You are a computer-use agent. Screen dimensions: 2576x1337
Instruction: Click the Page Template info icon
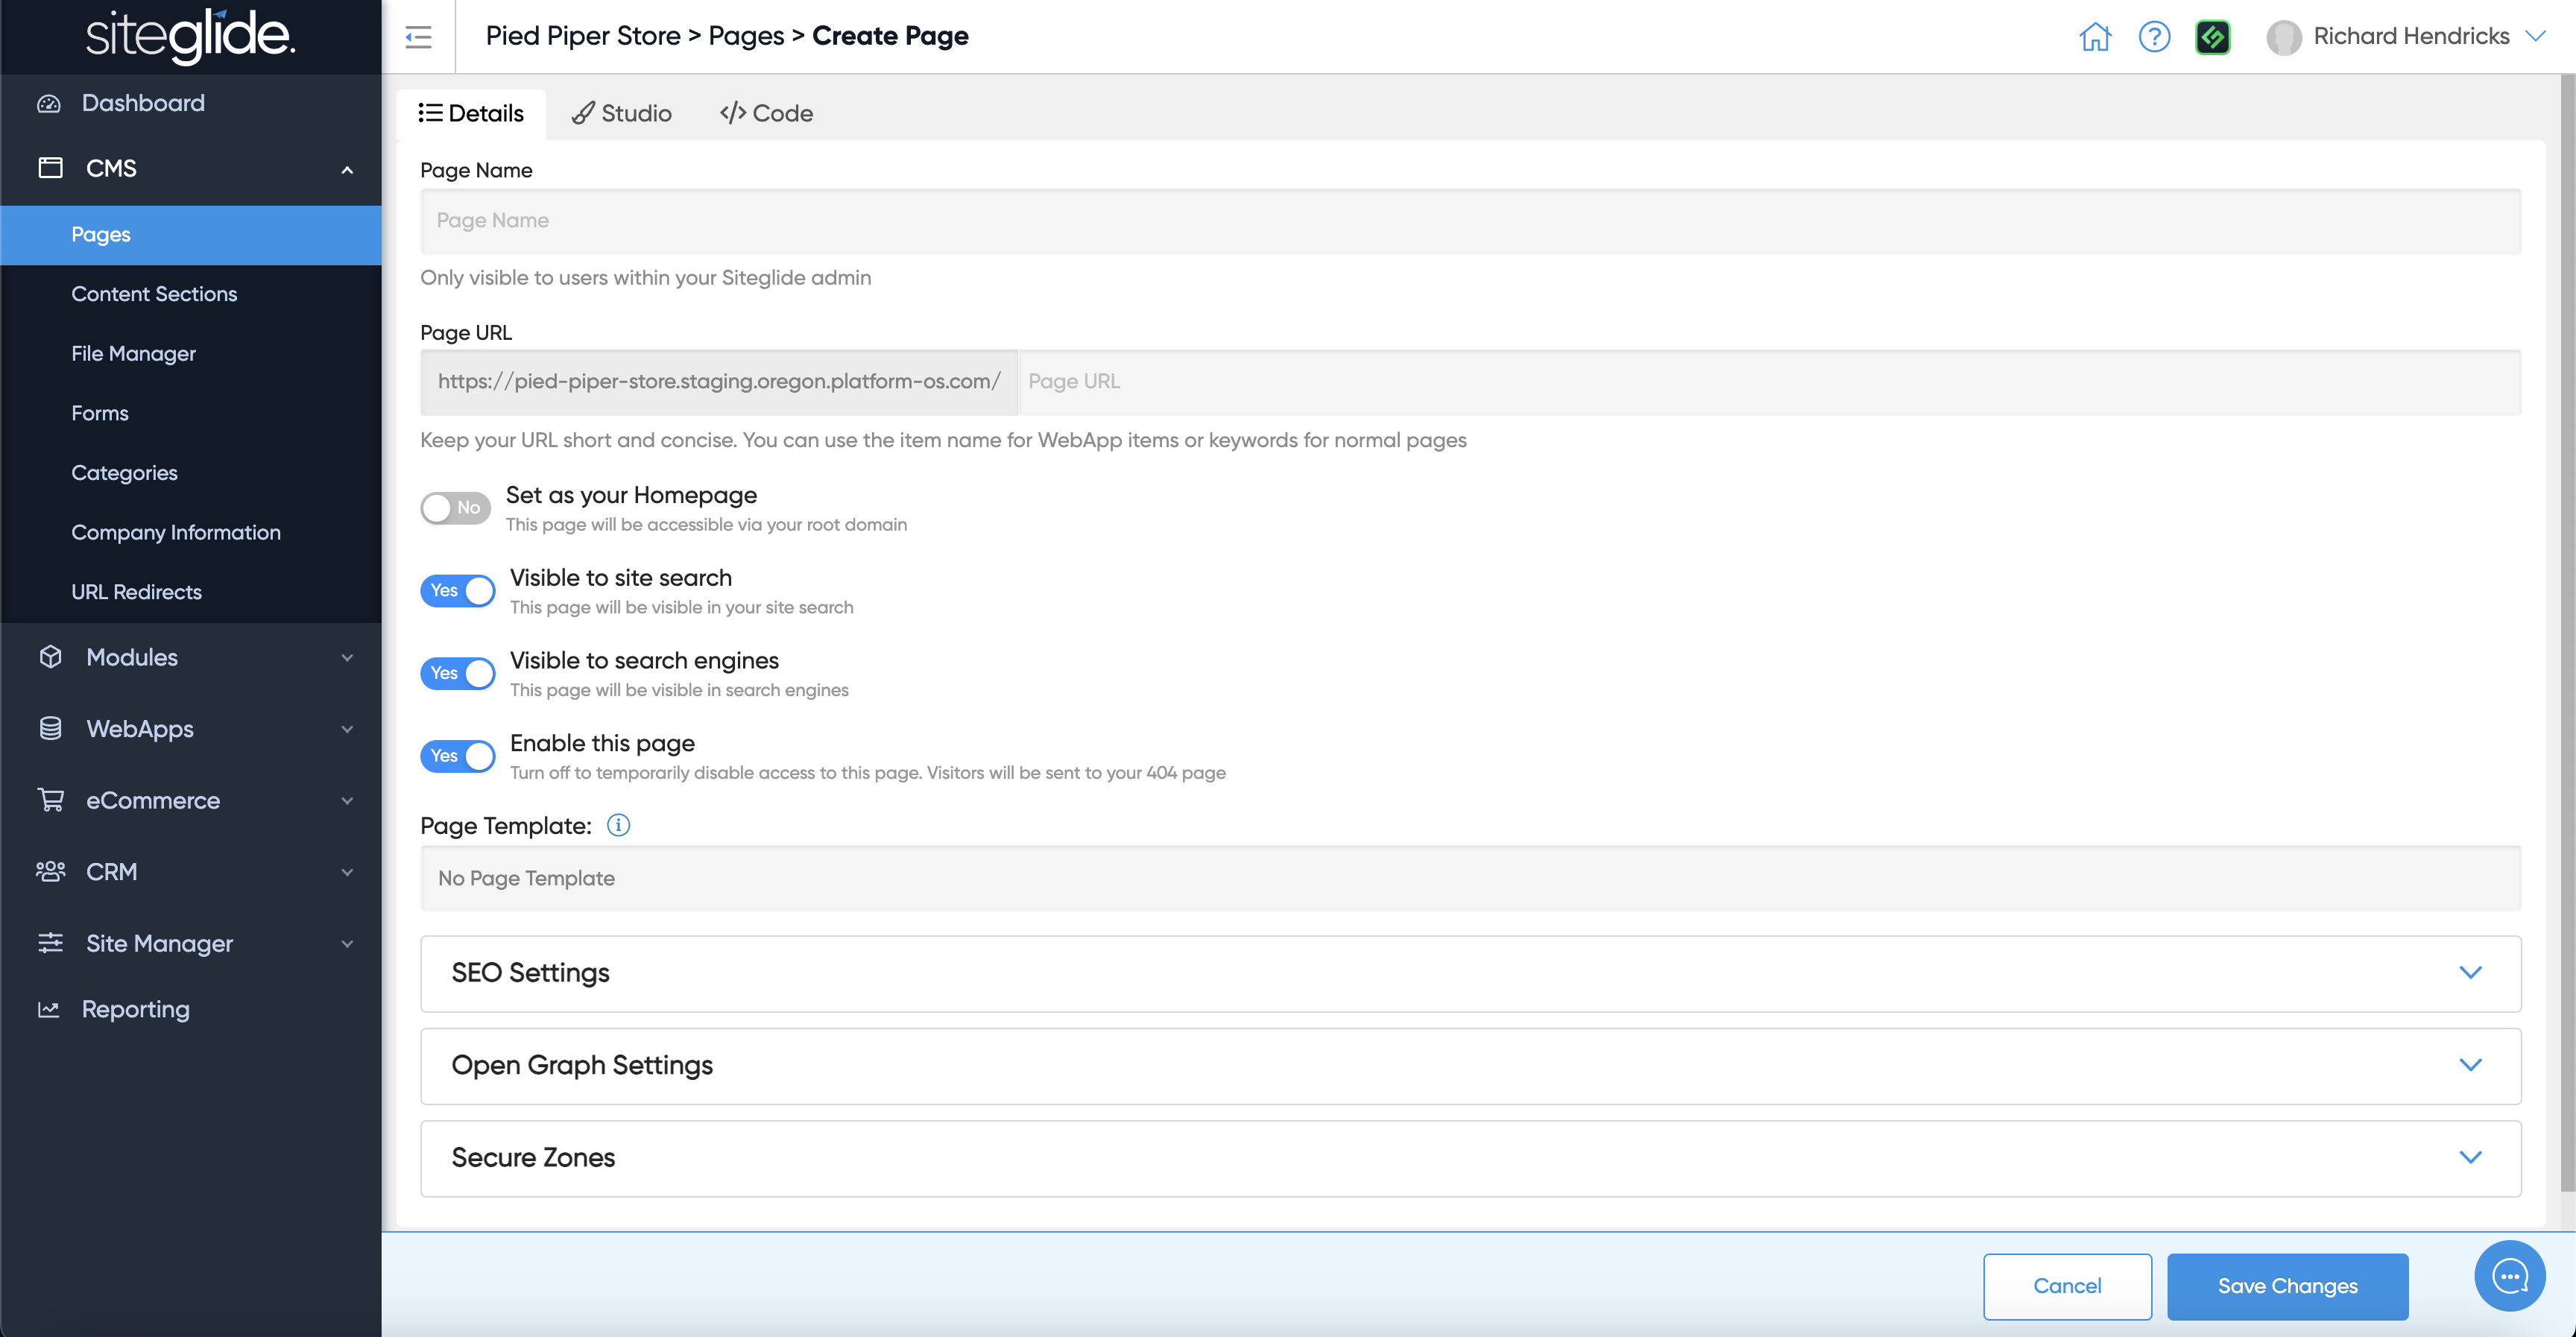(618, 825)
